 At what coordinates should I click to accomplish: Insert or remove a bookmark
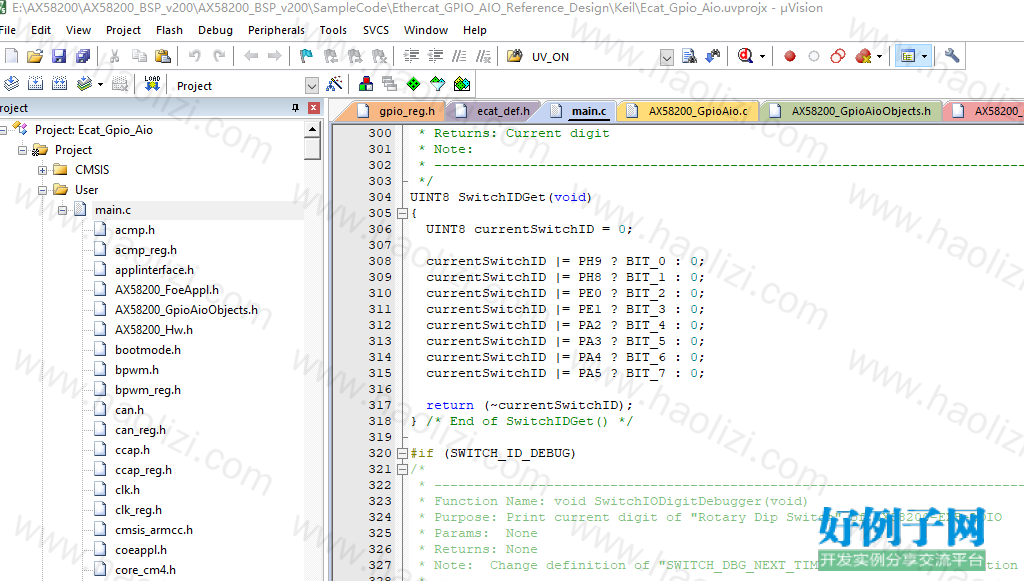[306, 56]
